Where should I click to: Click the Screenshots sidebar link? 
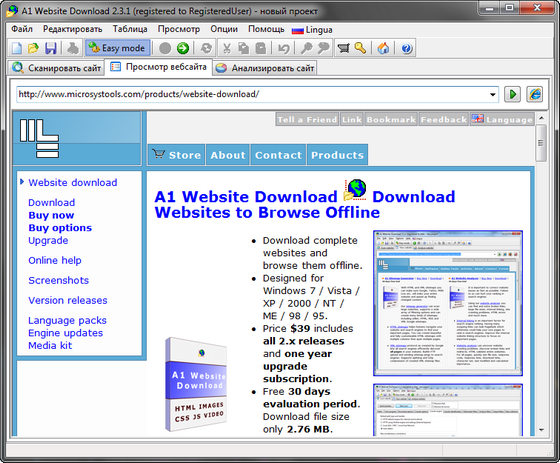click(59, 280)
